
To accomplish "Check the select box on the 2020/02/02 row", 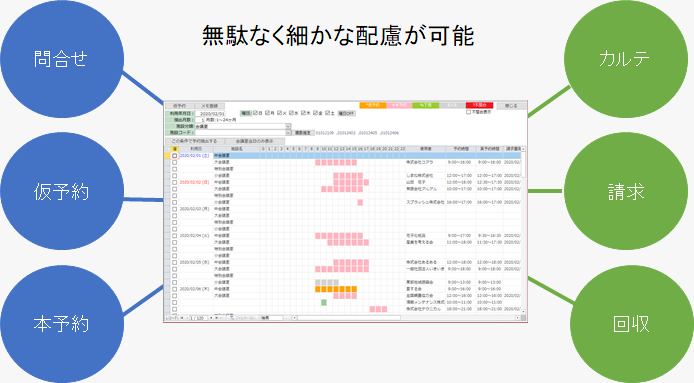I will (174, 182).
